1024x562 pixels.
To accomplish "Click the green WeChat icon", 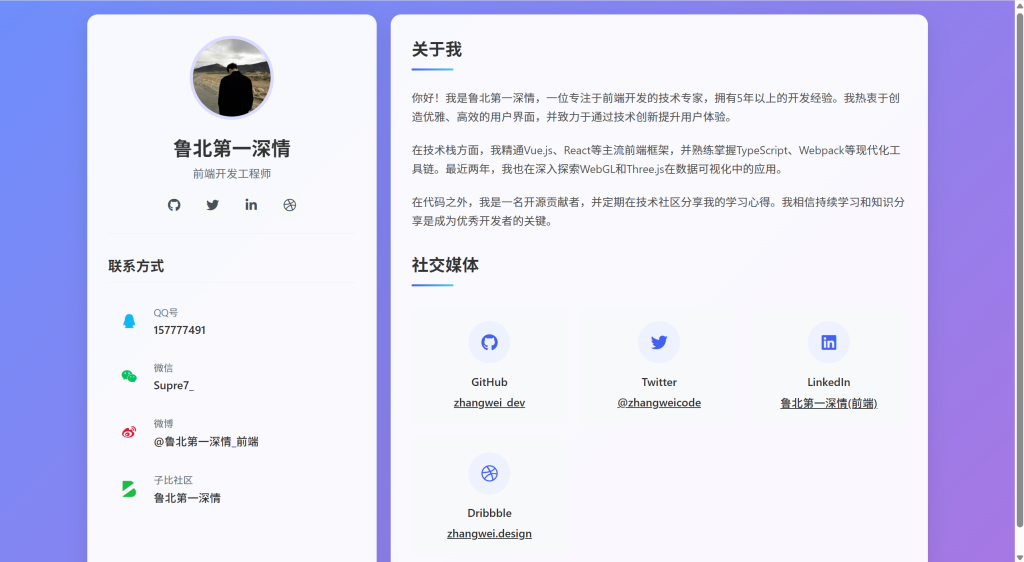I will (x=129, y=376).
